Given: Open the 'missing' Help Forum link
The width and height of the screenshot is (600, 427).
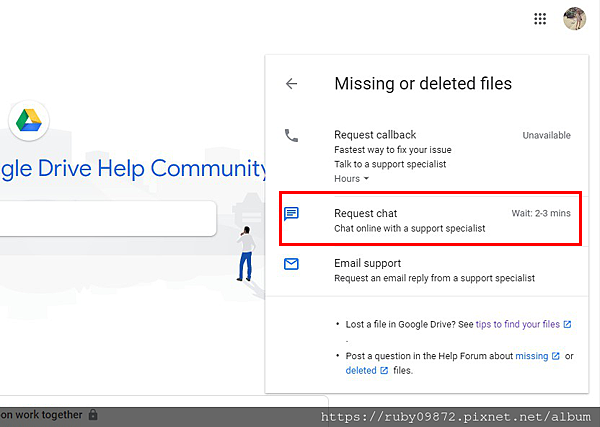Looking at the screenshot, I should pos(532,356).
